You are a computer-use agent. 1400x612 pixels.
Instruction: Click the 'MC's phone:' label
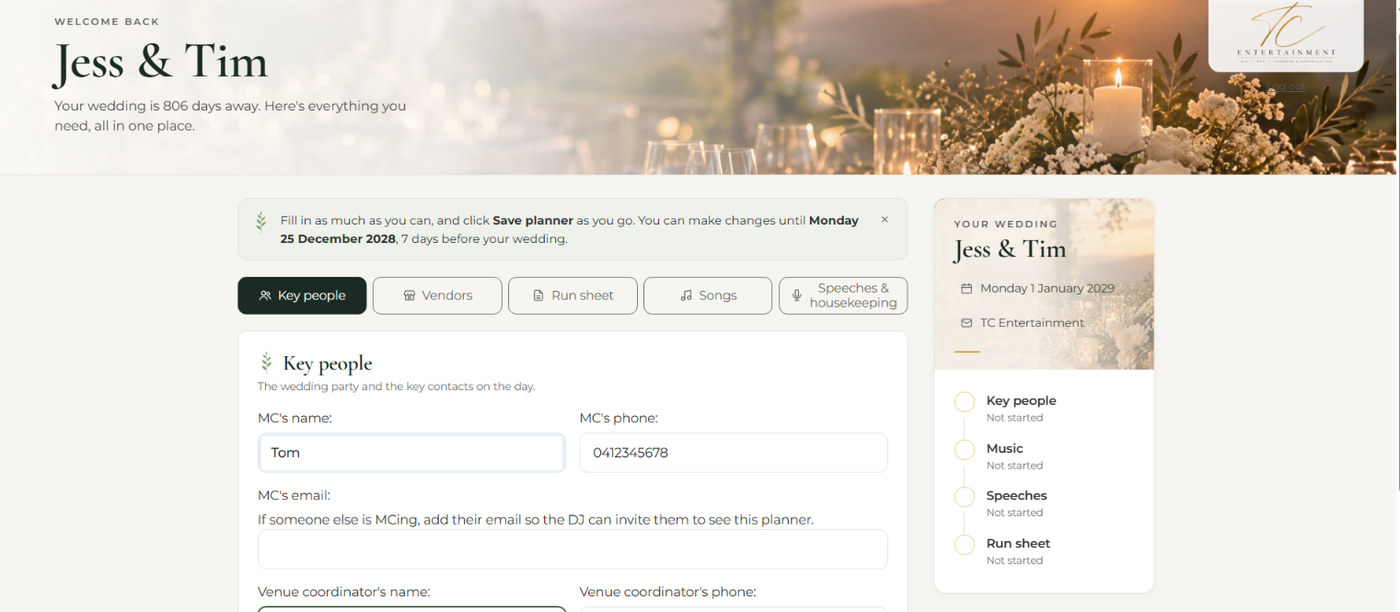[619, 418]
